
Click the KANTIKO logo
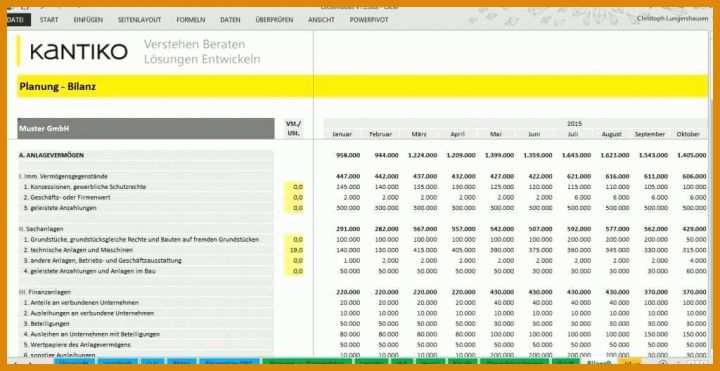click(79, 52)
